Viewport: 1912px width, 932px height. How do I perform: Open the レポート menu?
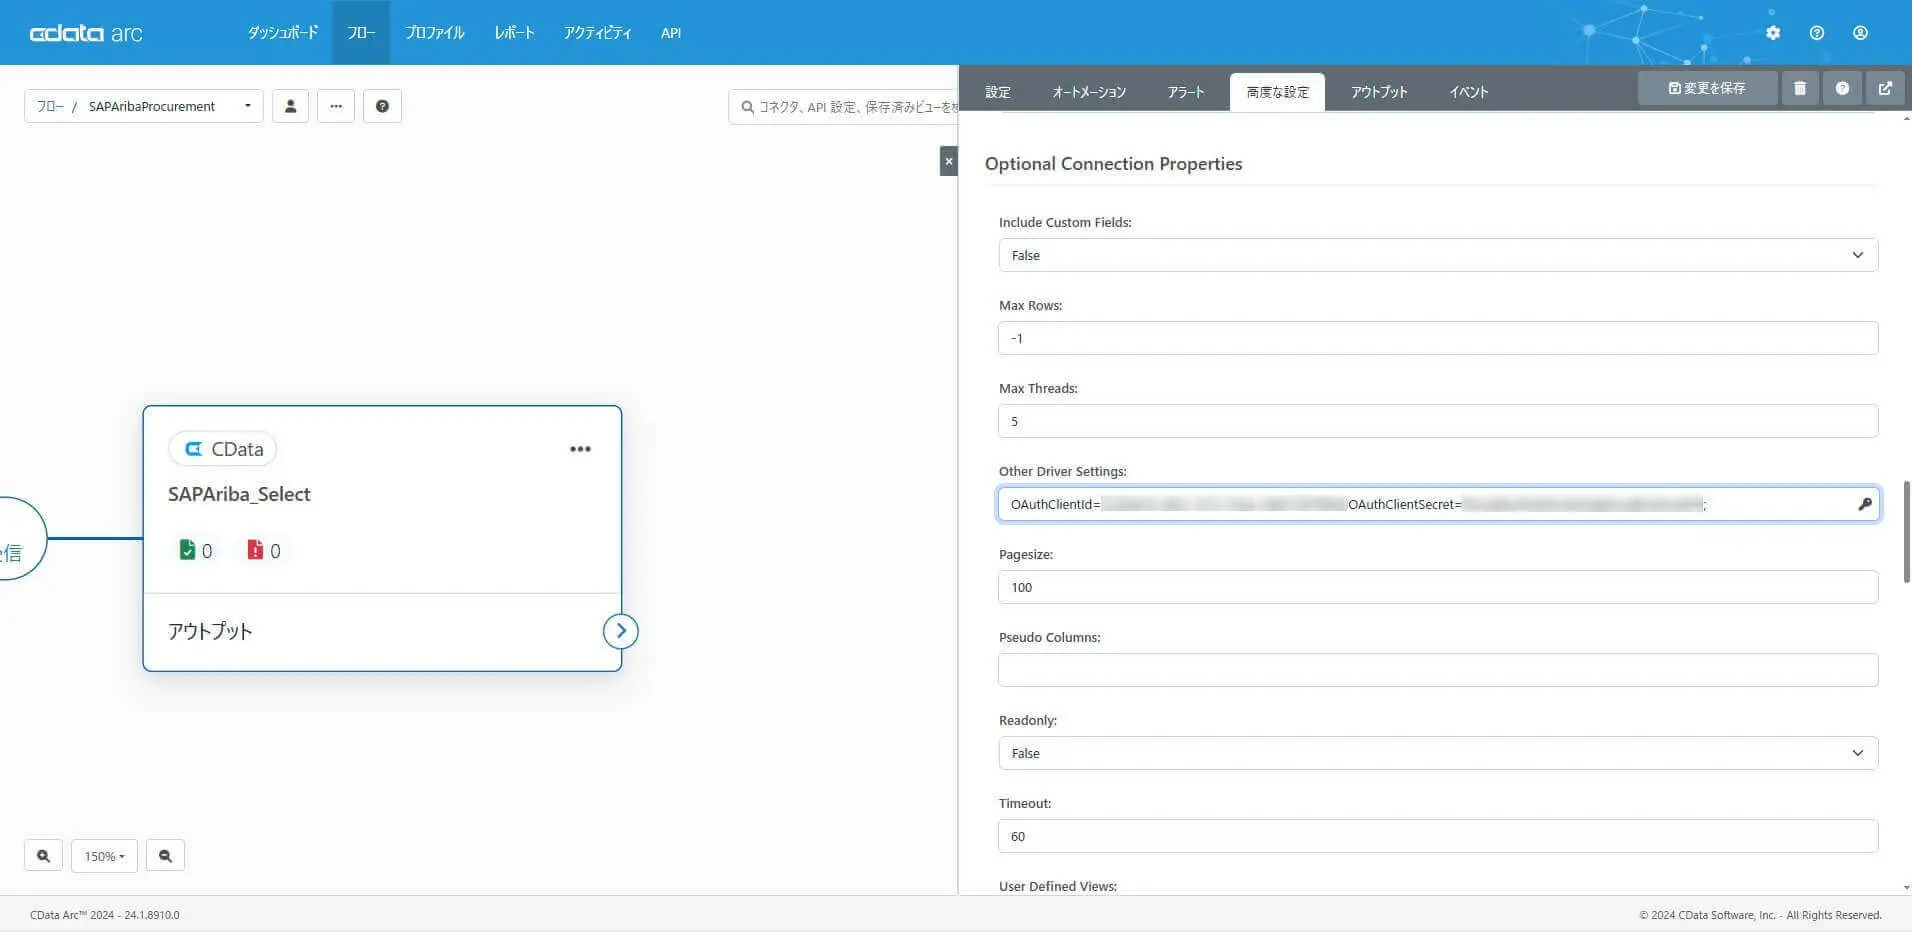pyautogui.click(x=514, y=33)
